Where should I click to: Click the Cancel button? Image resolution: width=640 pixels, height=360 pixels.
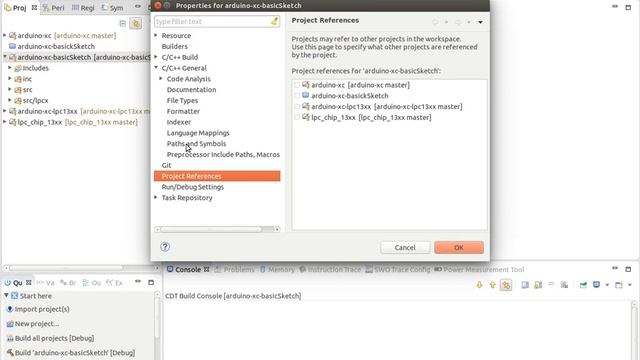pos(405,247)
